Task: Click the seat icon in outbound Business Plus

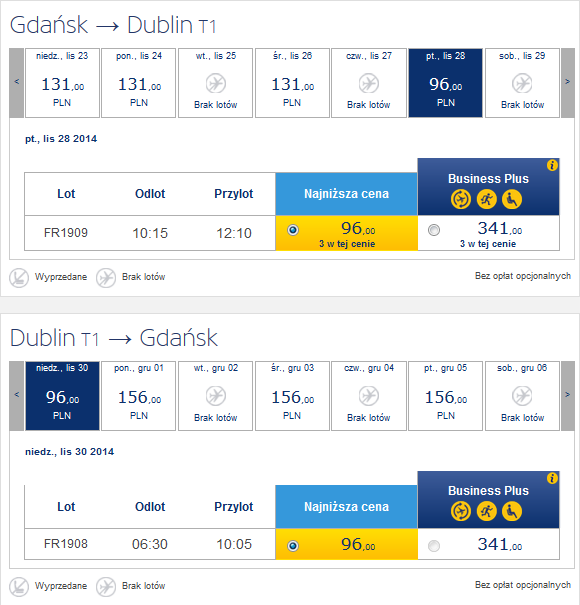Action: pyautogui.click(x=512, y=199)
